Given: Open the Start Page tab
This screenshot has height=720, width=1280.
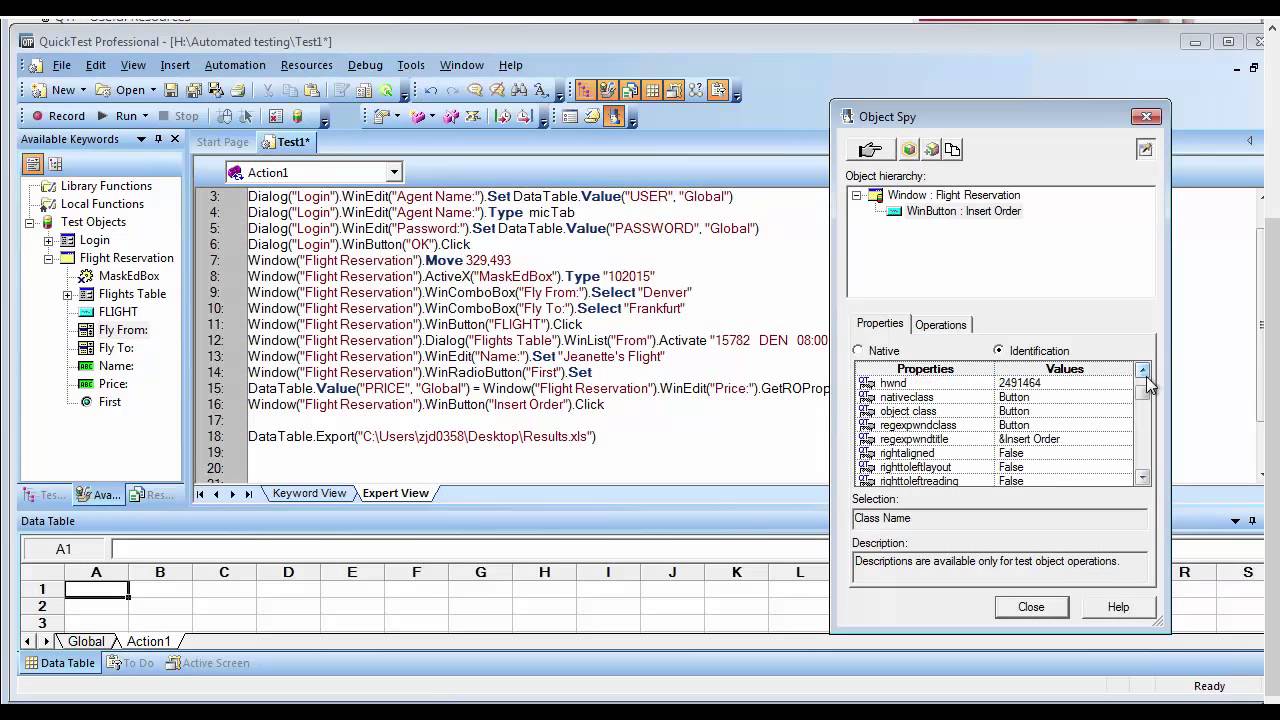Looking at the screenshot, I should 222,142.
